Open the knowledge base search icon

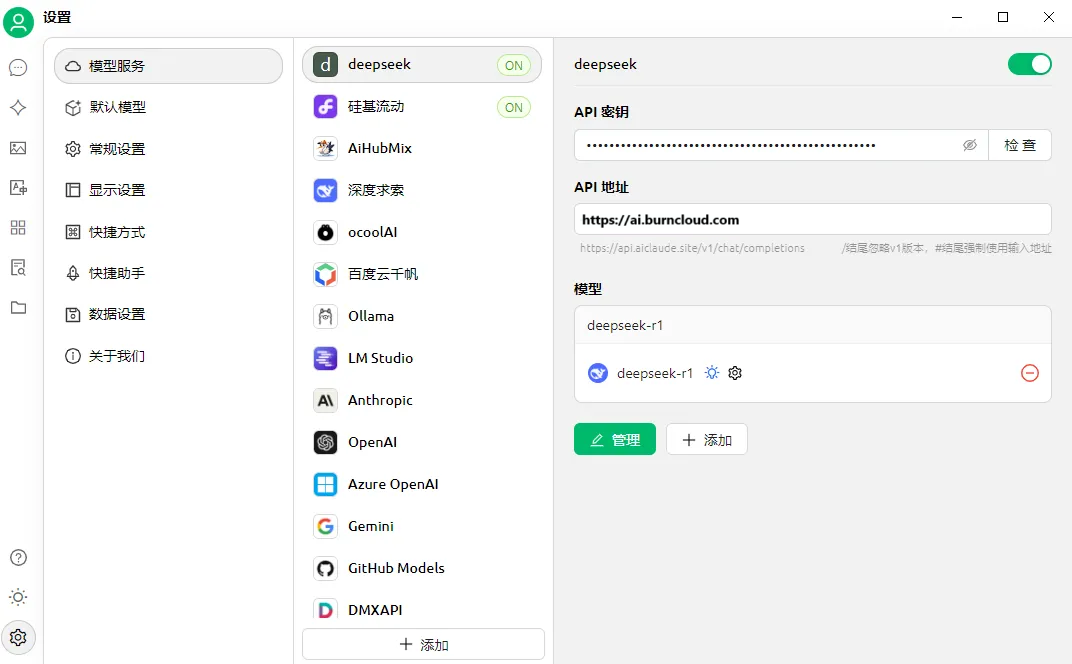[18, 268]
